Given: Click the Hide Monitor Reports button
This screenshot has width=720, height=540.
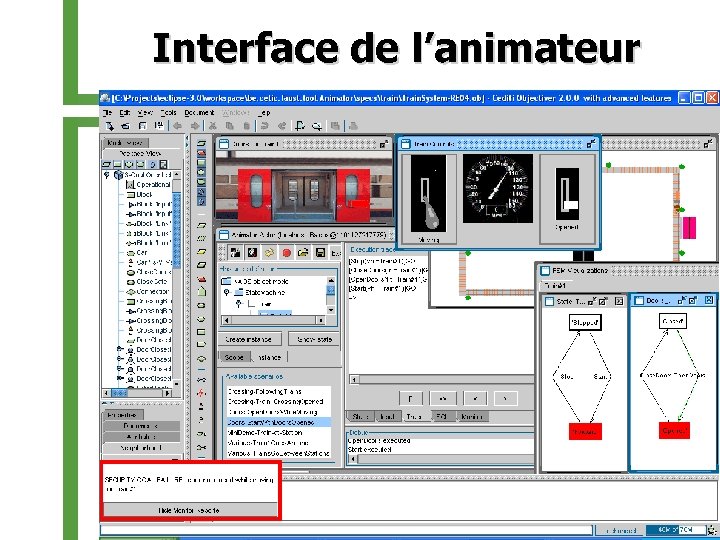Looking at the screenshot, I should point(189,510).
